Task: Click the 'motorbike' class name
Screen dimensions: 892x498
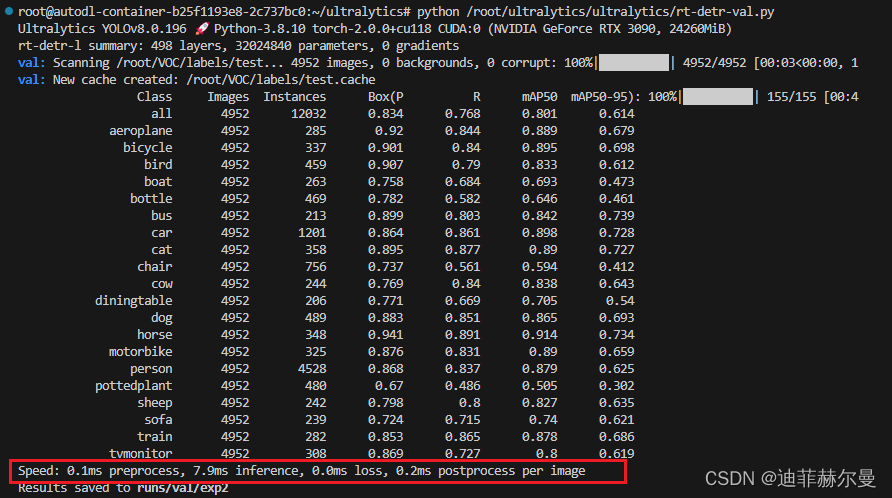Action: pos(141,352)
